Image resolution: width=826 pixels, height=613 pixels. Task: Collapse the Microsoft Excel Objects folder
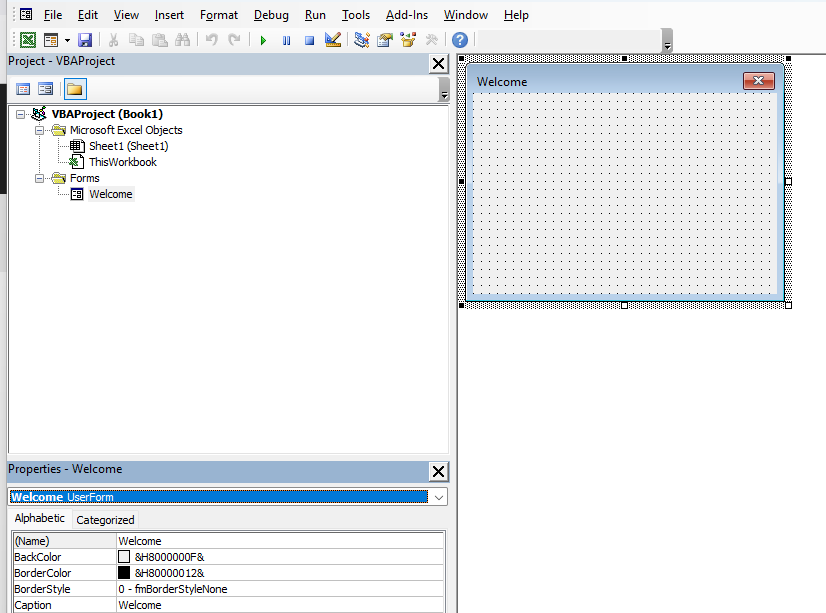click(x=38, y=129)
